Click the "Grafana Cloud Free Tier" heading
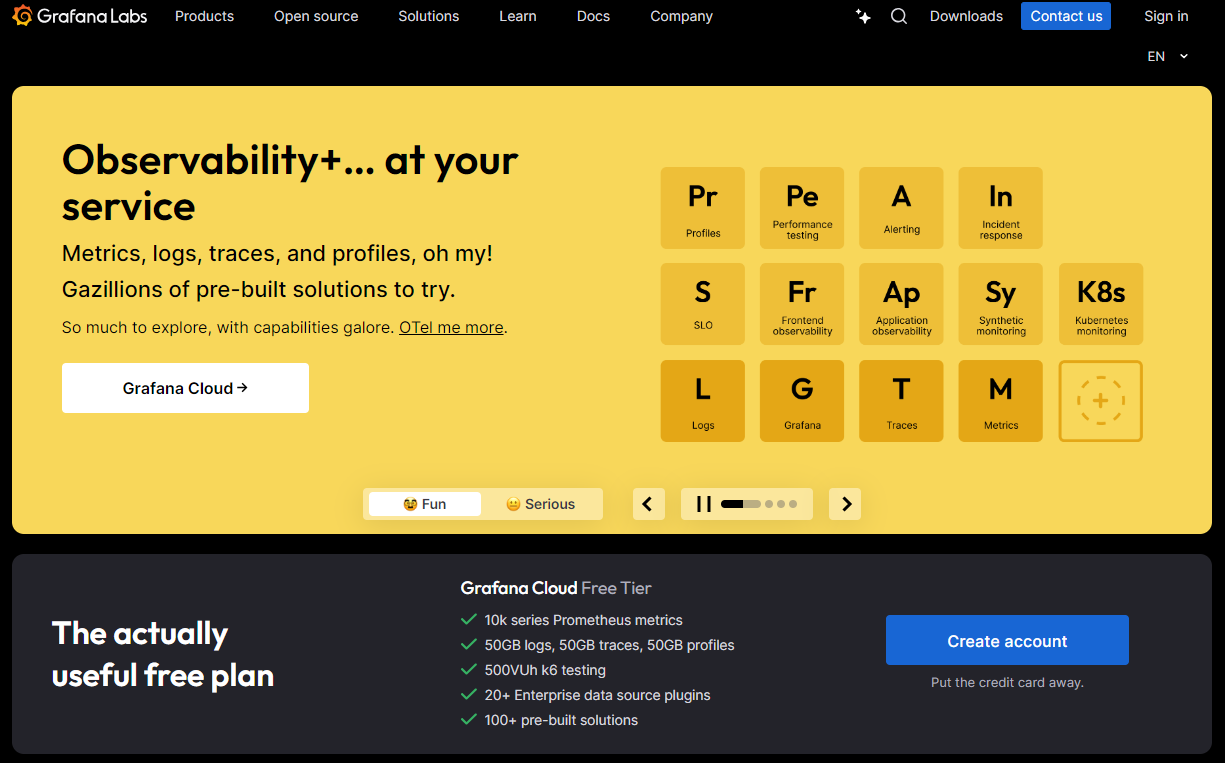 pyautogui.click(x=556, y=588)
